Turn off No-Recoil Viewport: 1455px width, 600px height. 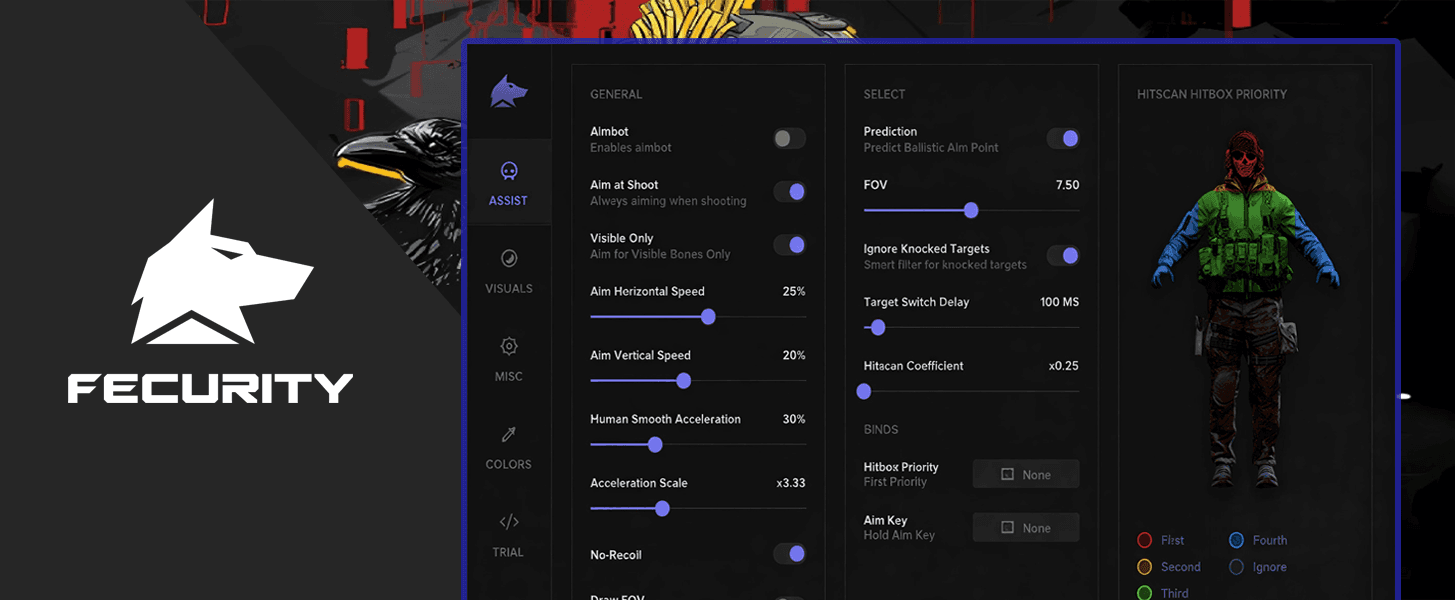pos(791,554)
